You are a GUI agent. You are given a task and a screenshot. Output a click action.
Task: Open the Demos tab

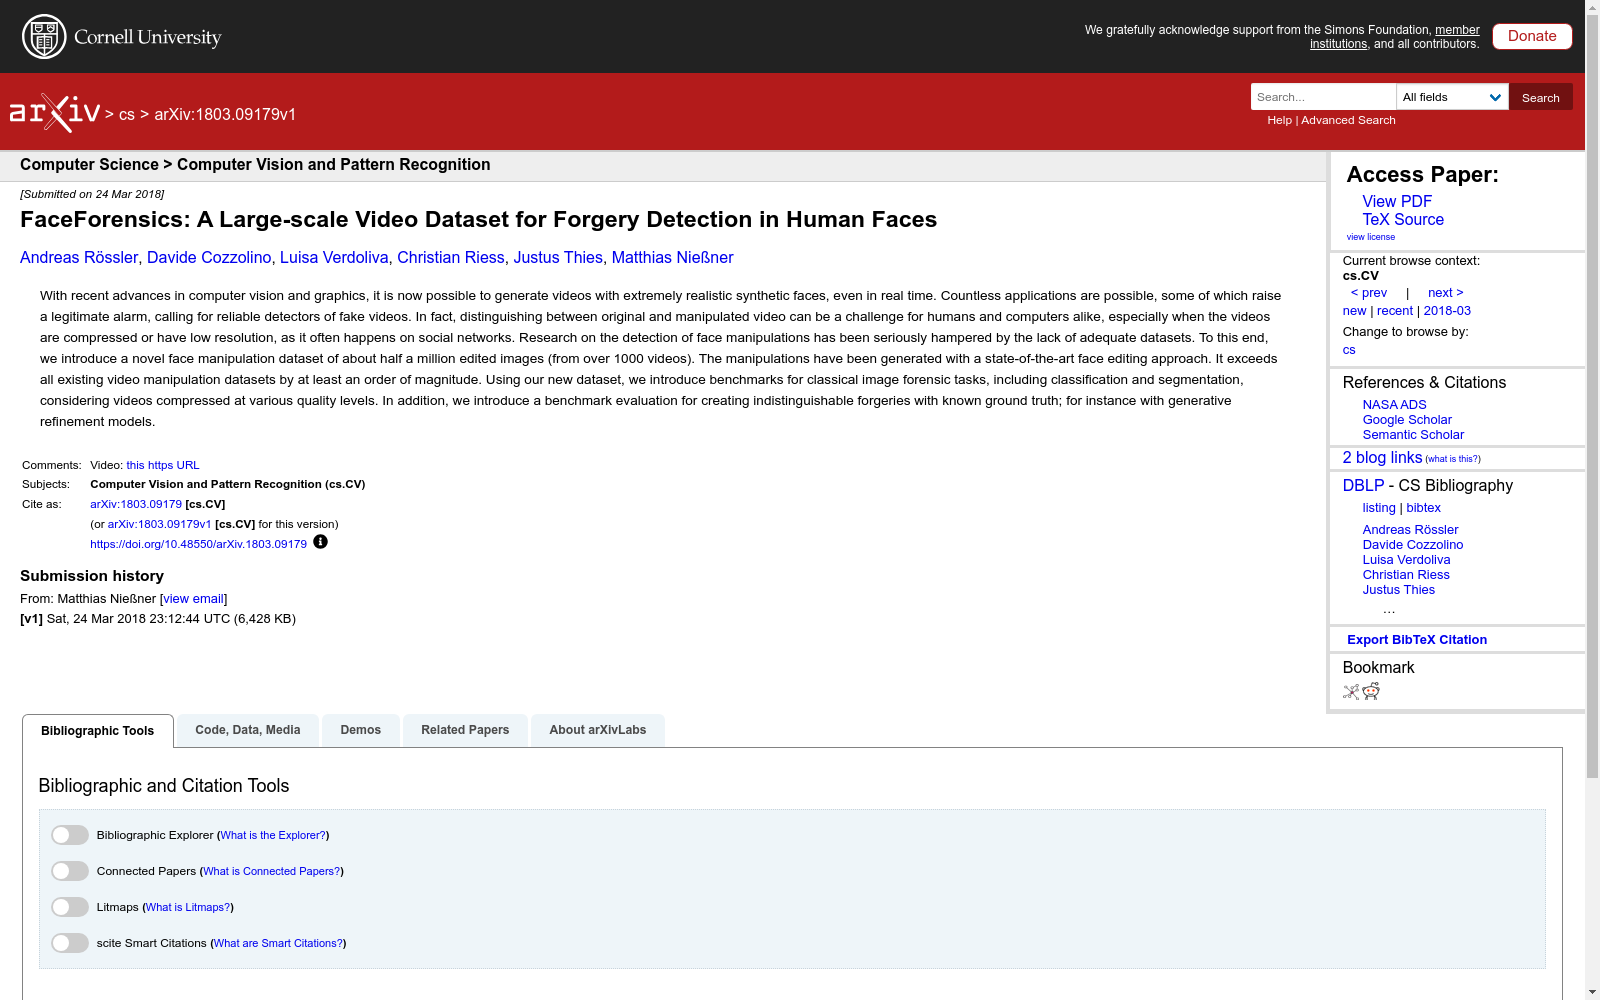click(x=361, y=730)
